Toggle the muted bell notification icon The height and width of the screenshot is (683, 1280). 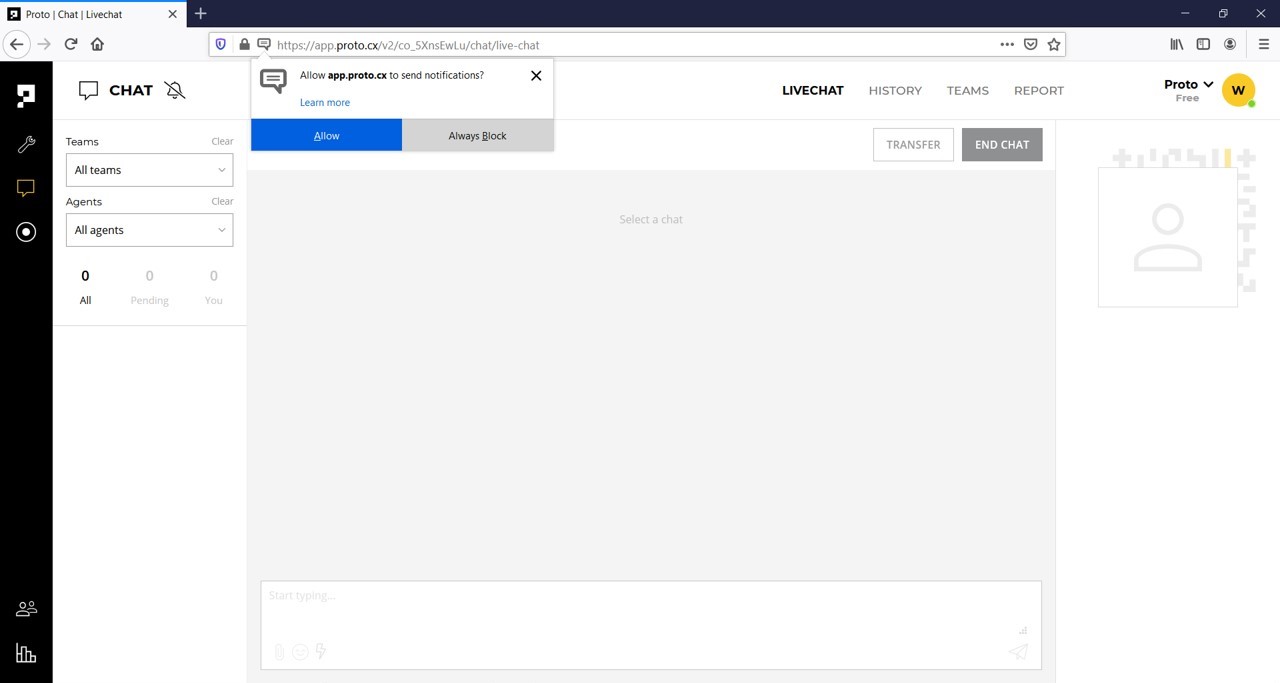click(175, 90)
